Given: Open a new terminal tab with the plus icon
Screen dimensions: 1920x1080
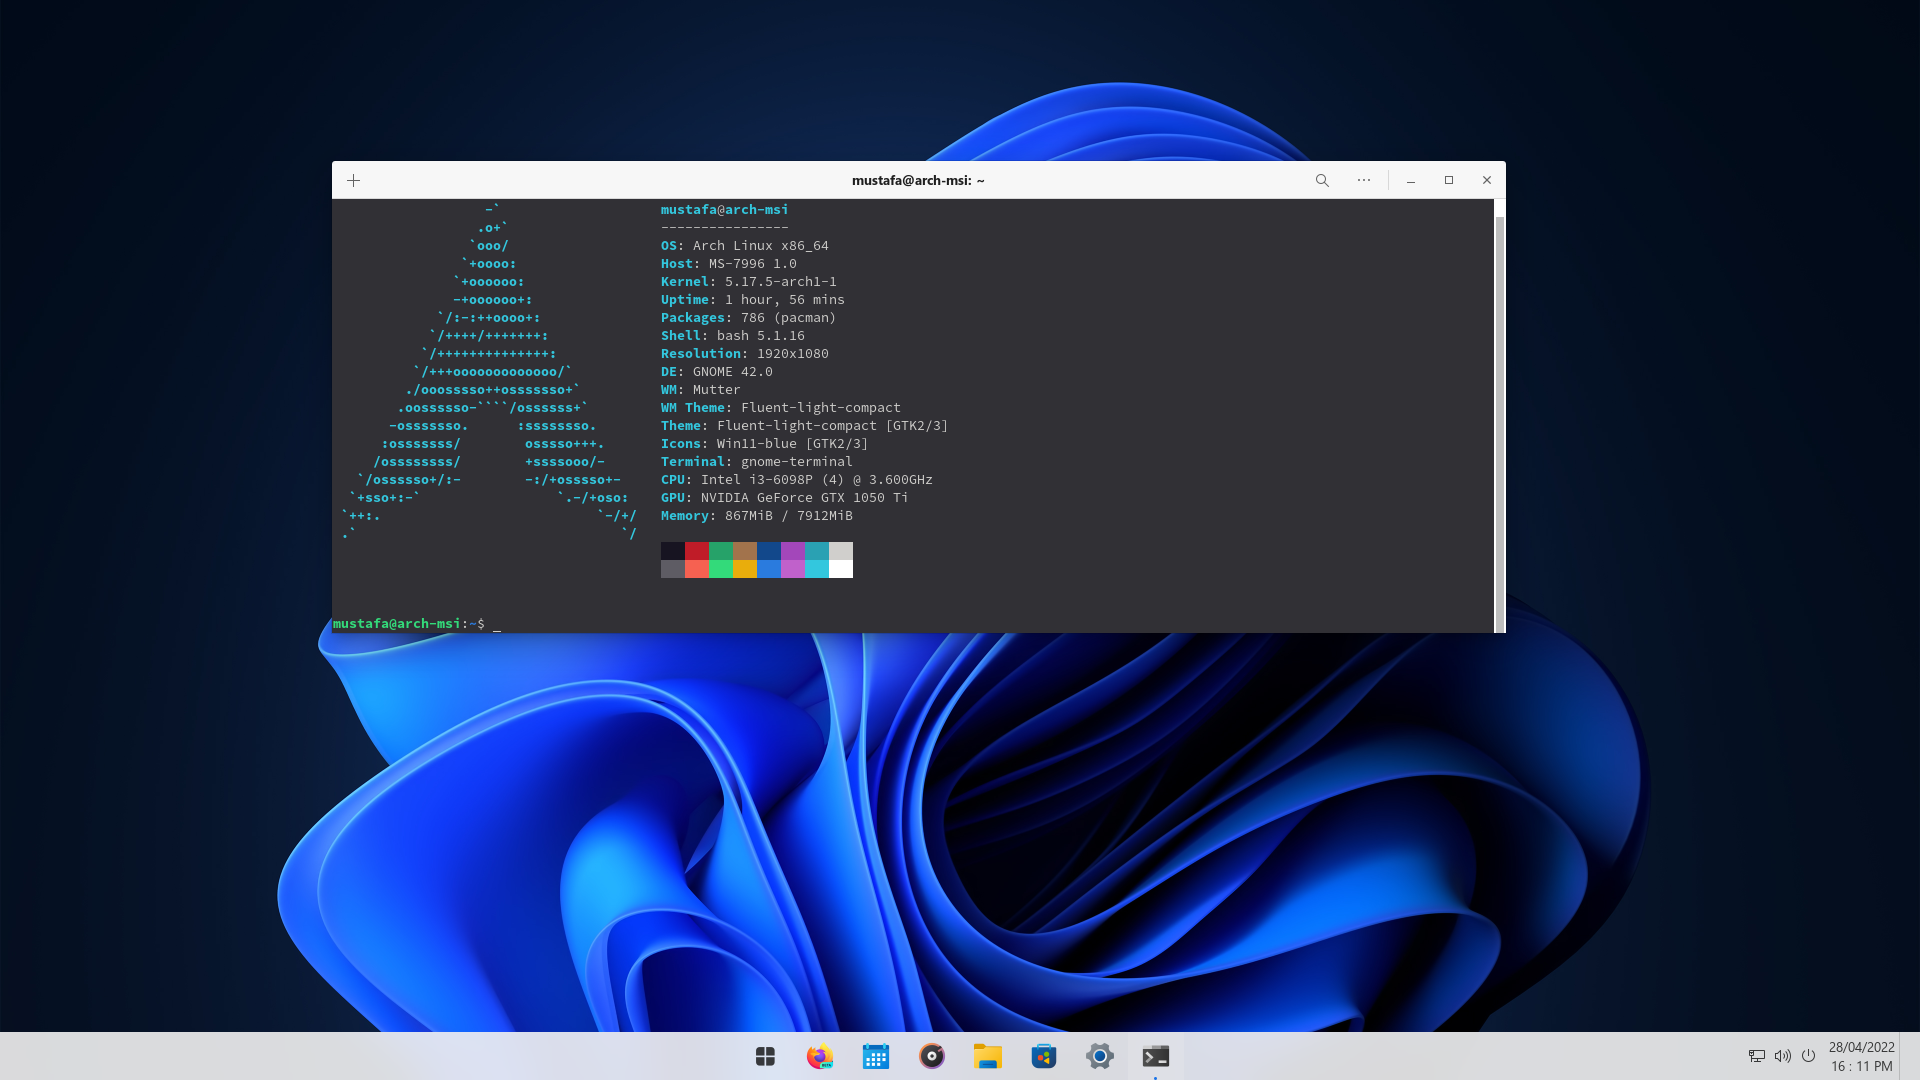Looking at the screenshot, I should pos(353,180).
